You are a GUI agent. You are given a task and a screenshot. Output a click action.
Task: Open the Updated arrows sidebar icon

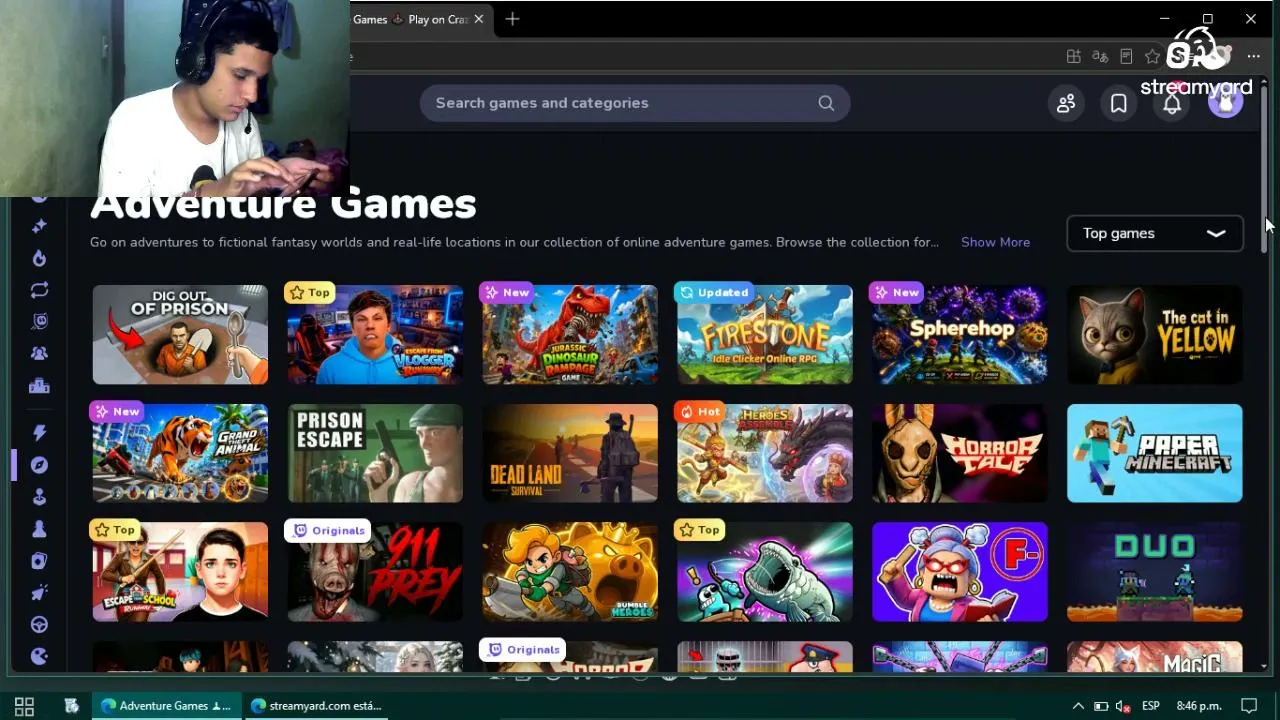(39, 290)
